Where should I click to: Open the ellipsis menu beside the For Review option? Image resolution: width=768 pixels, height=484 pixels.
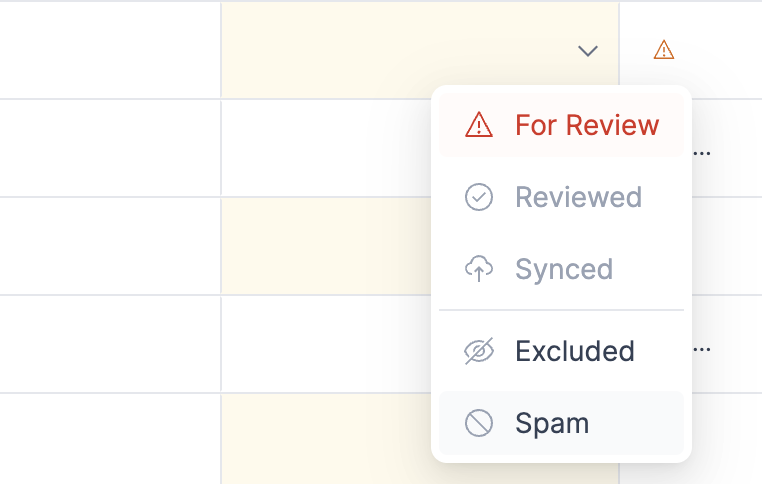[702, 153]
